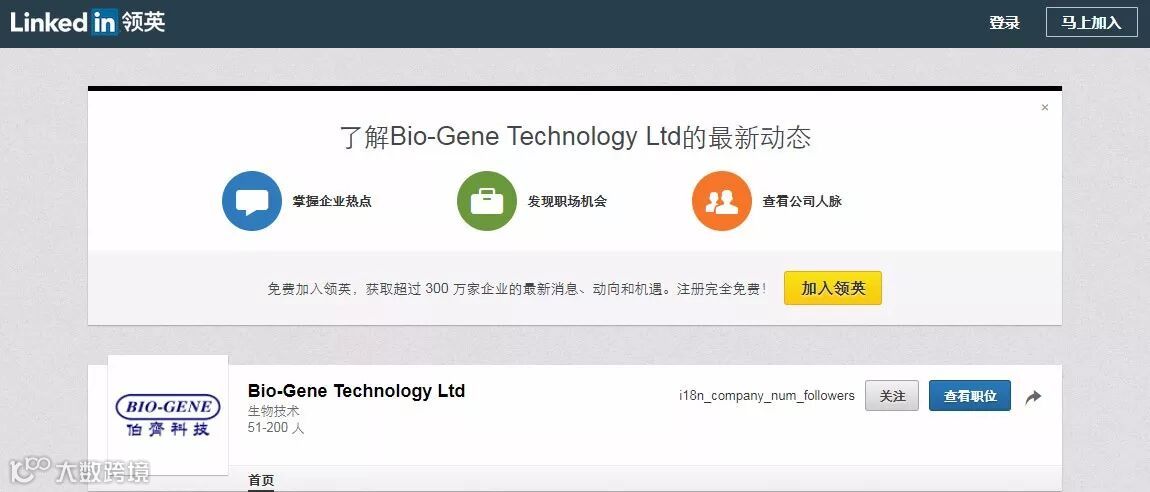1150x492 pixels.
Task: Click the 查看公司人脉 label
Action: click(x=802, y=201)
